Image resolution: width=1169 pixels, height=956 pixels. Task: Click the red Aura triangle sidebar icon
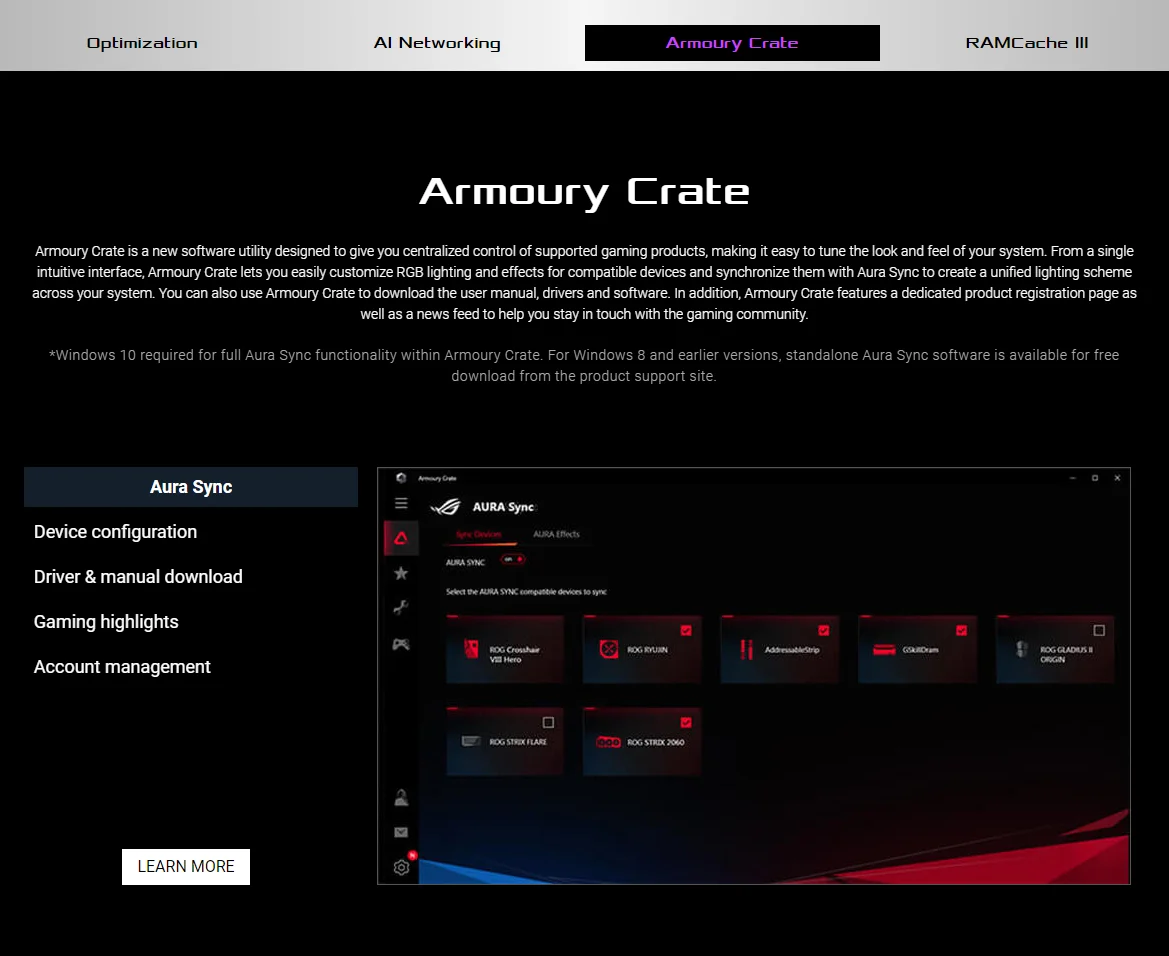tap(401, 538)
